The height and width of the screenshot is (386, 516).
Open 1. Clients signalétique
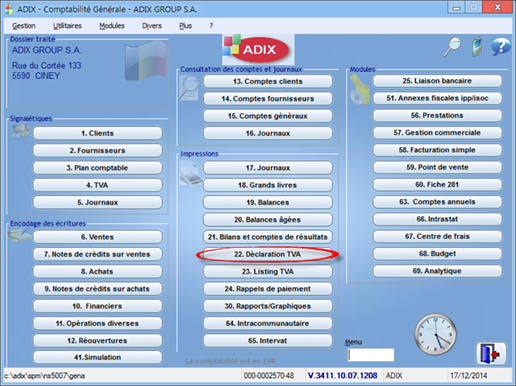coord(97,133)
